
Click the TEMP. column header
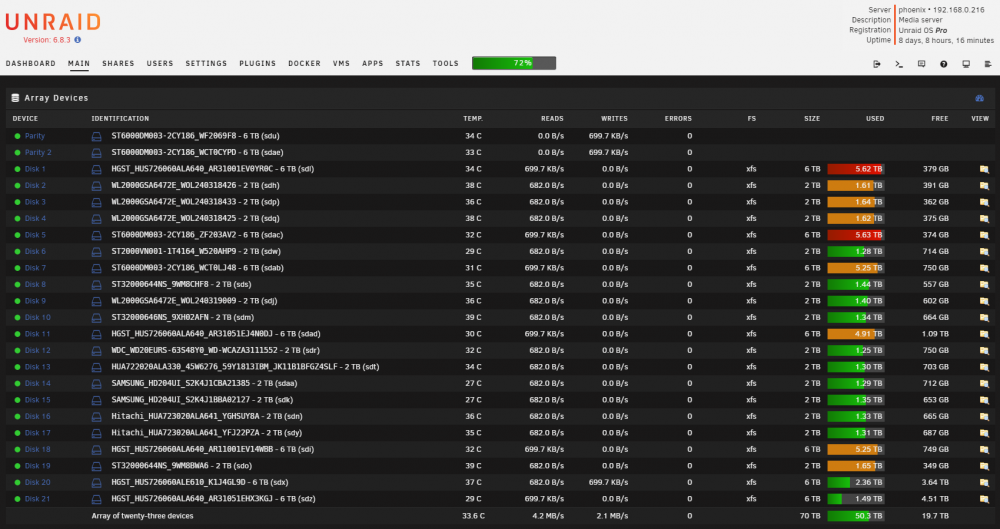(x=473, y=119)
